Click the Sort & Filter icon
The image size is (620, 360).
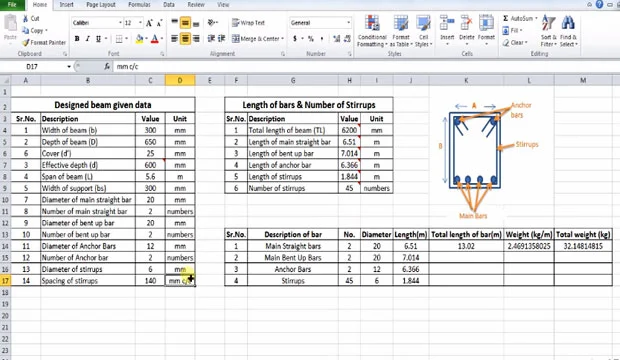(548, 23)
